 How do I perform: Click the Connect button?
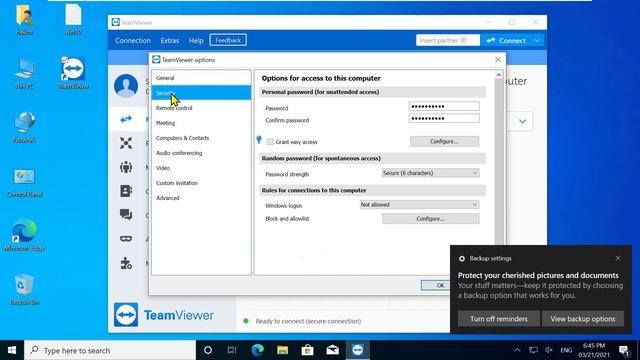point(507,40)
